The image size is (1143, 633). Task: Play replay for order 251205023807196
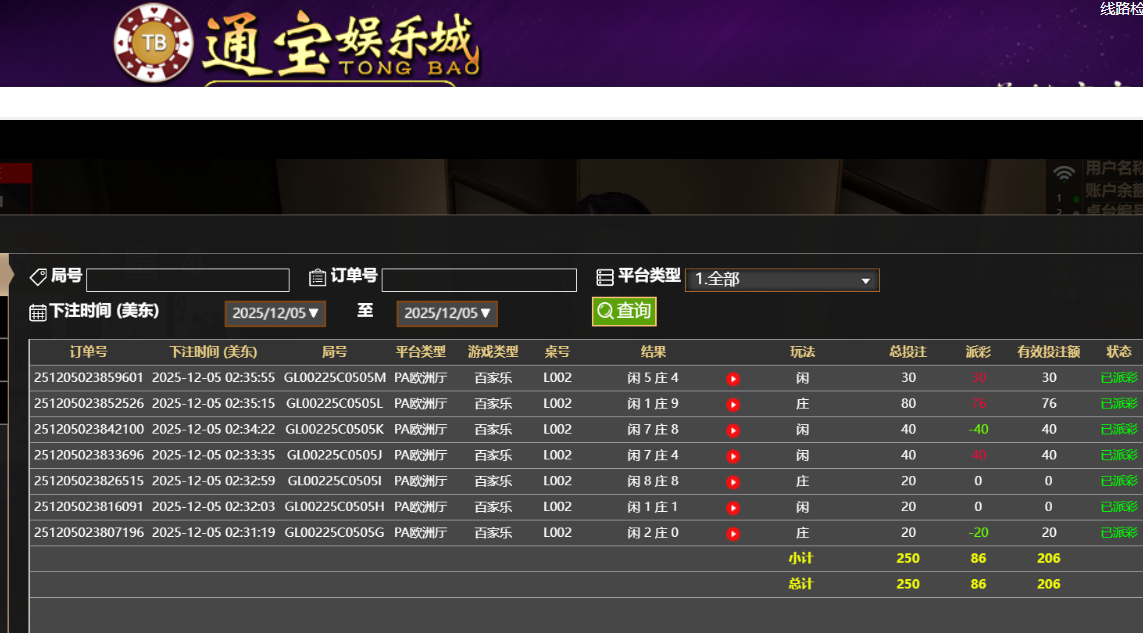[733, 534]
